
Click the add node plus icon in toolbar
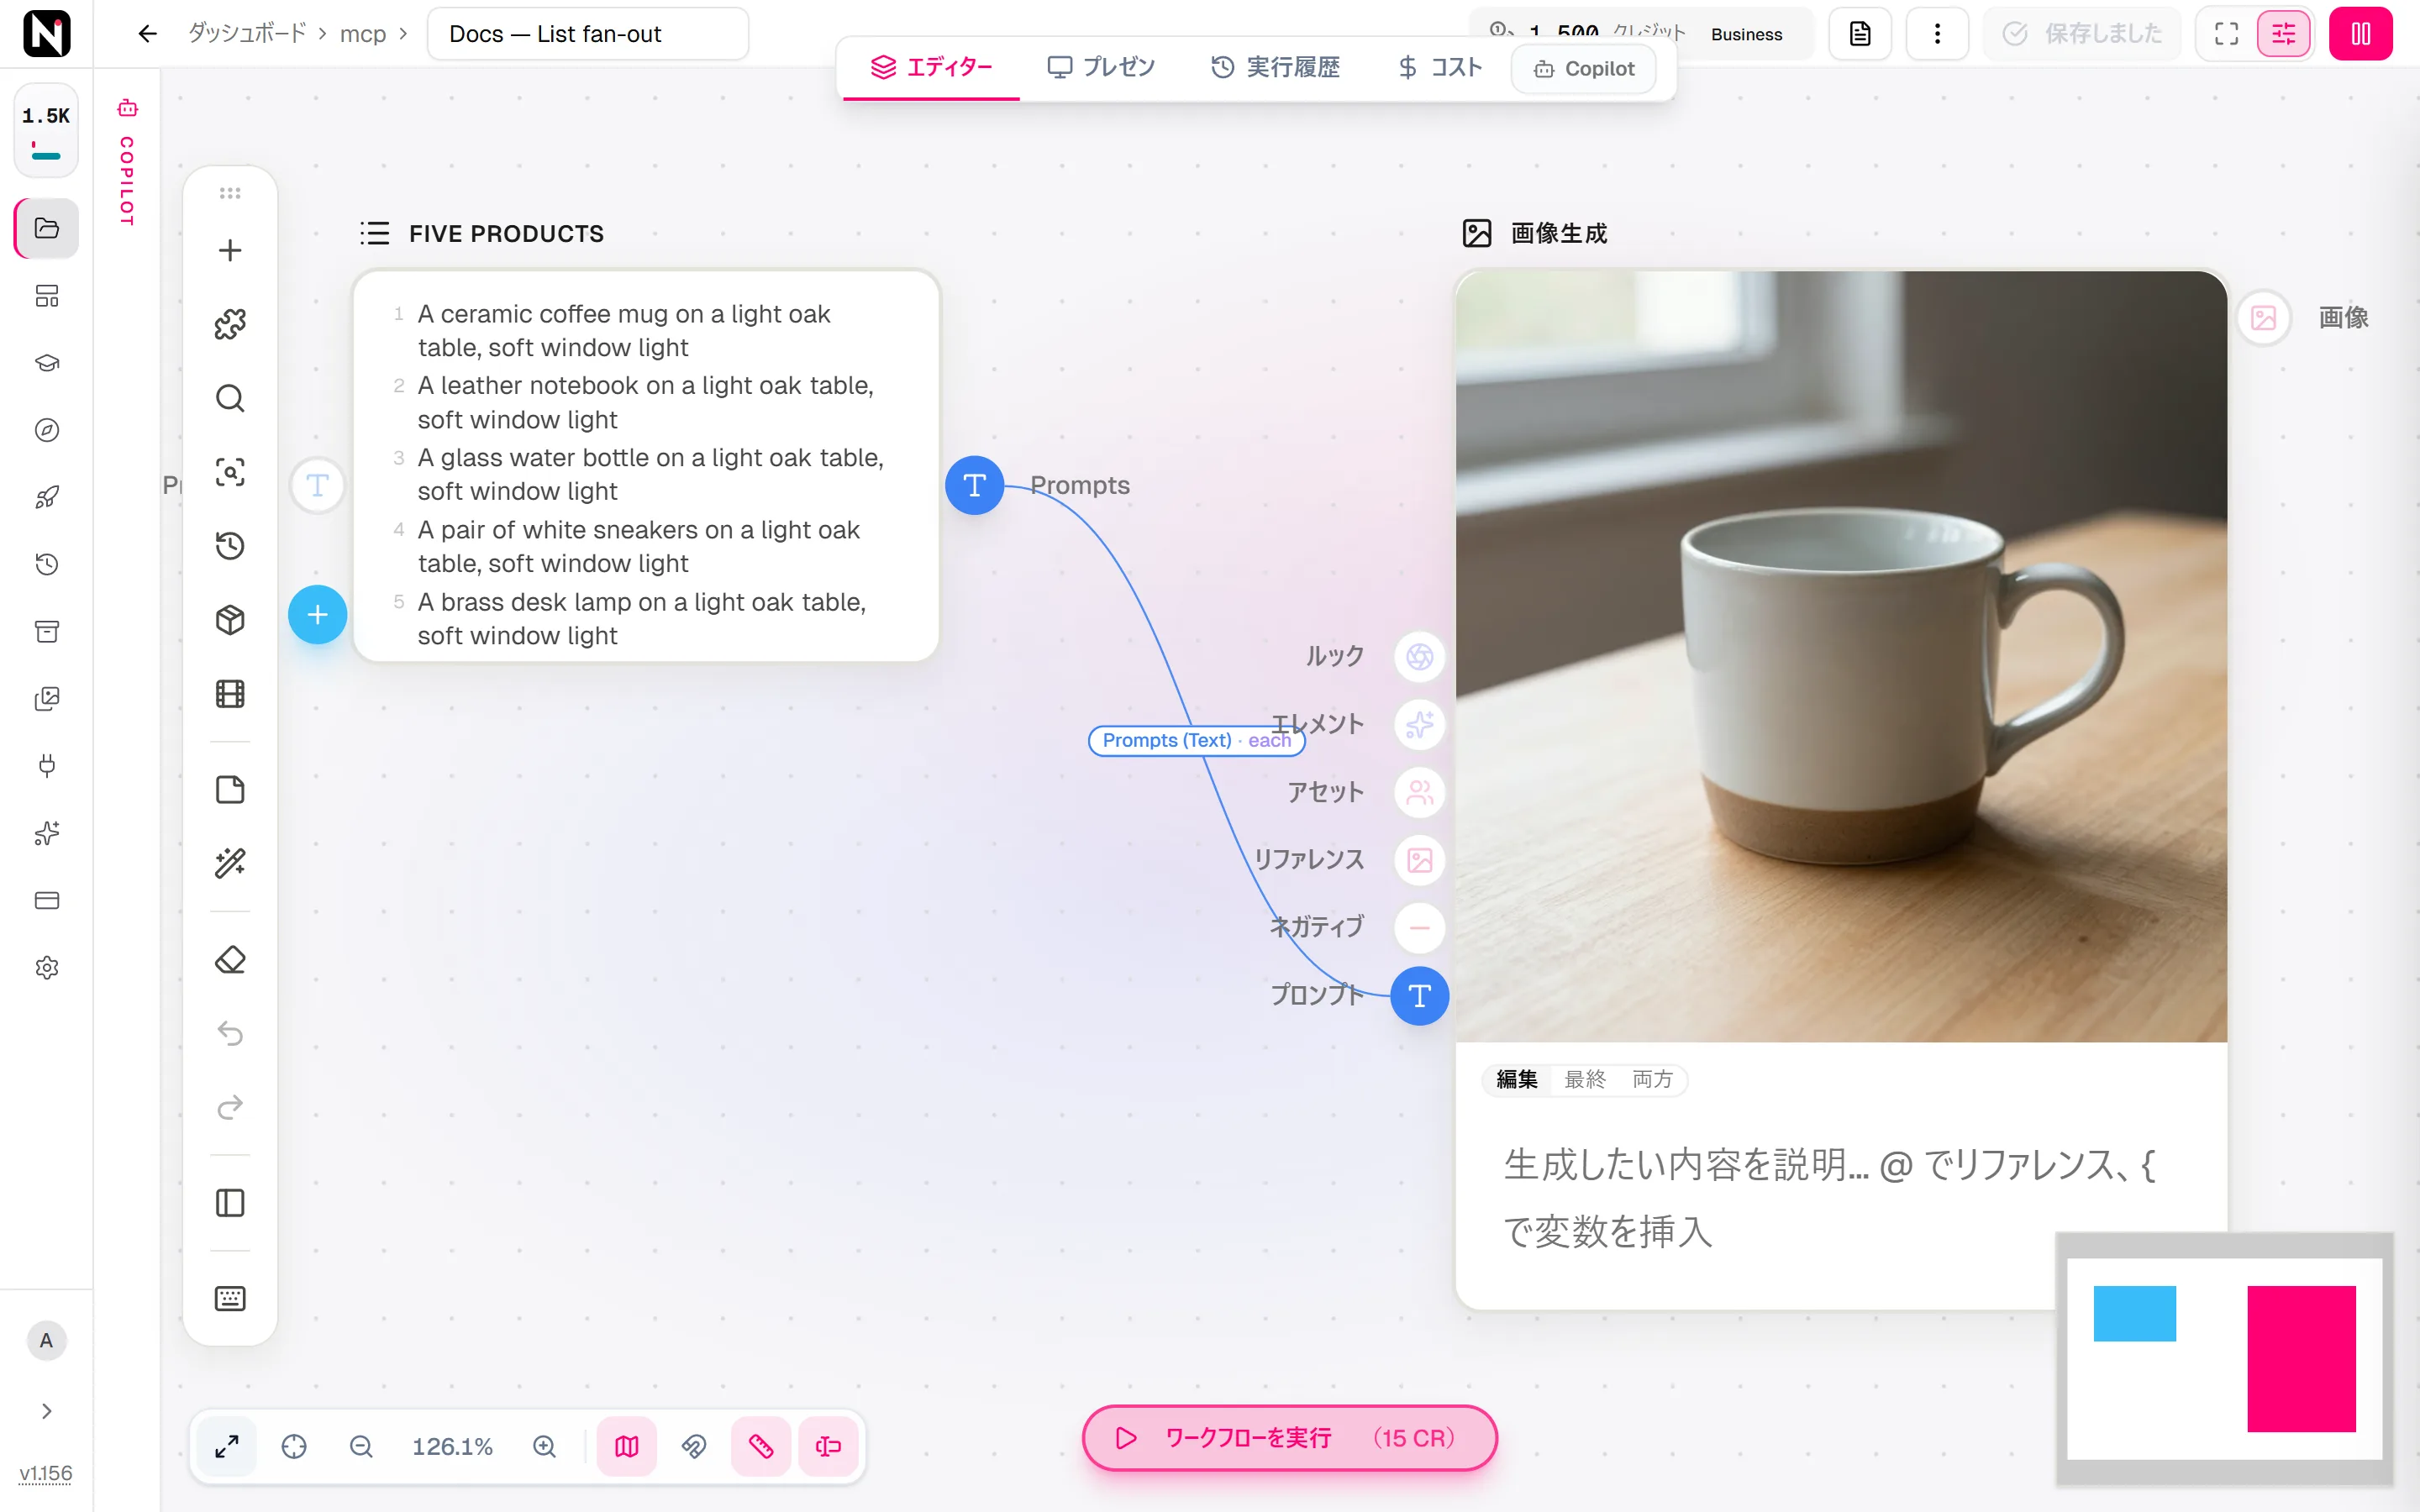point(230,250)
